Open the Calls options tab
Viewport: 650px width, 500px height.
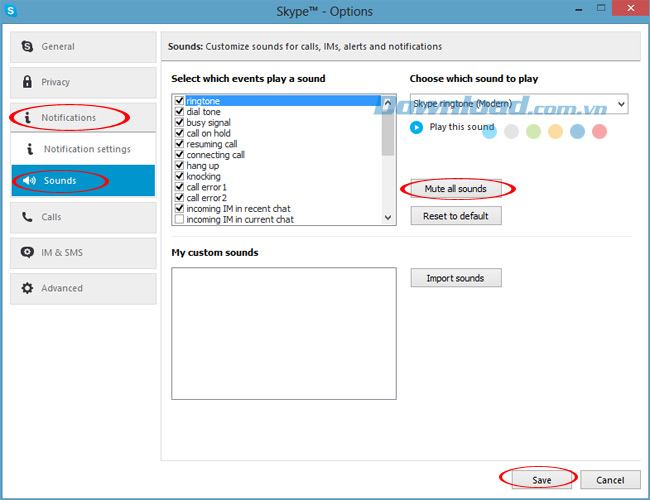click(x=83, y=217)
